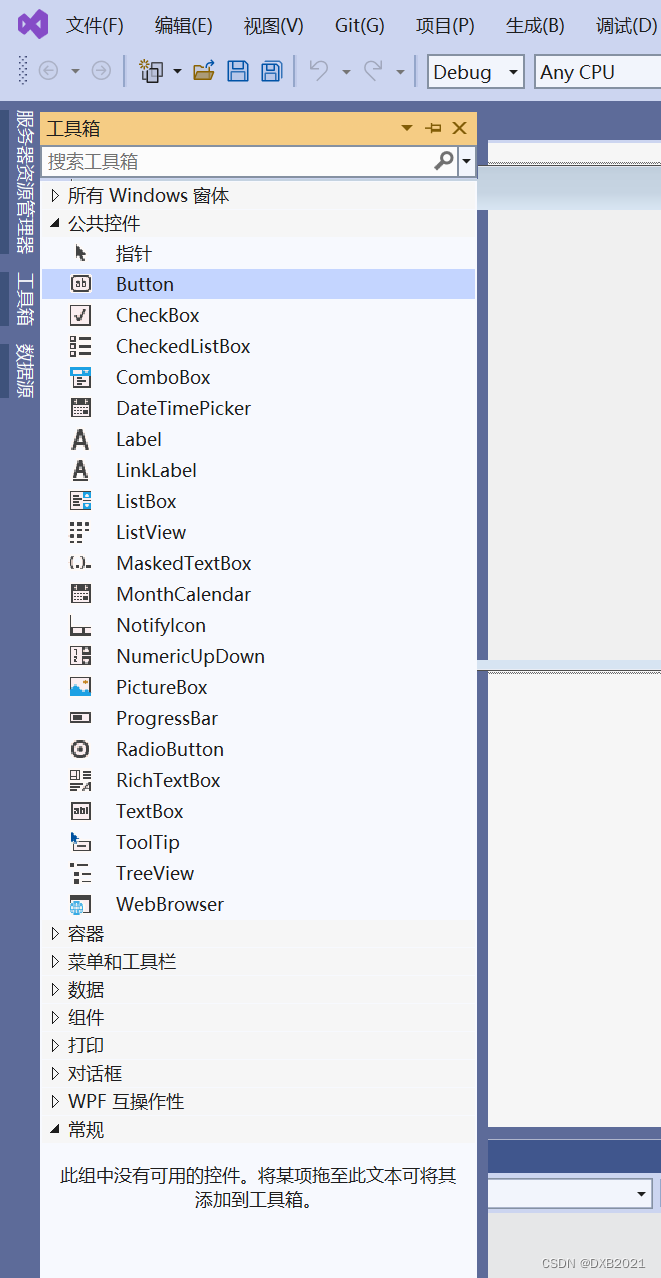The image size is (661, 1278).
Task: Click the Undo arrow icon
Action: (319, 70)
